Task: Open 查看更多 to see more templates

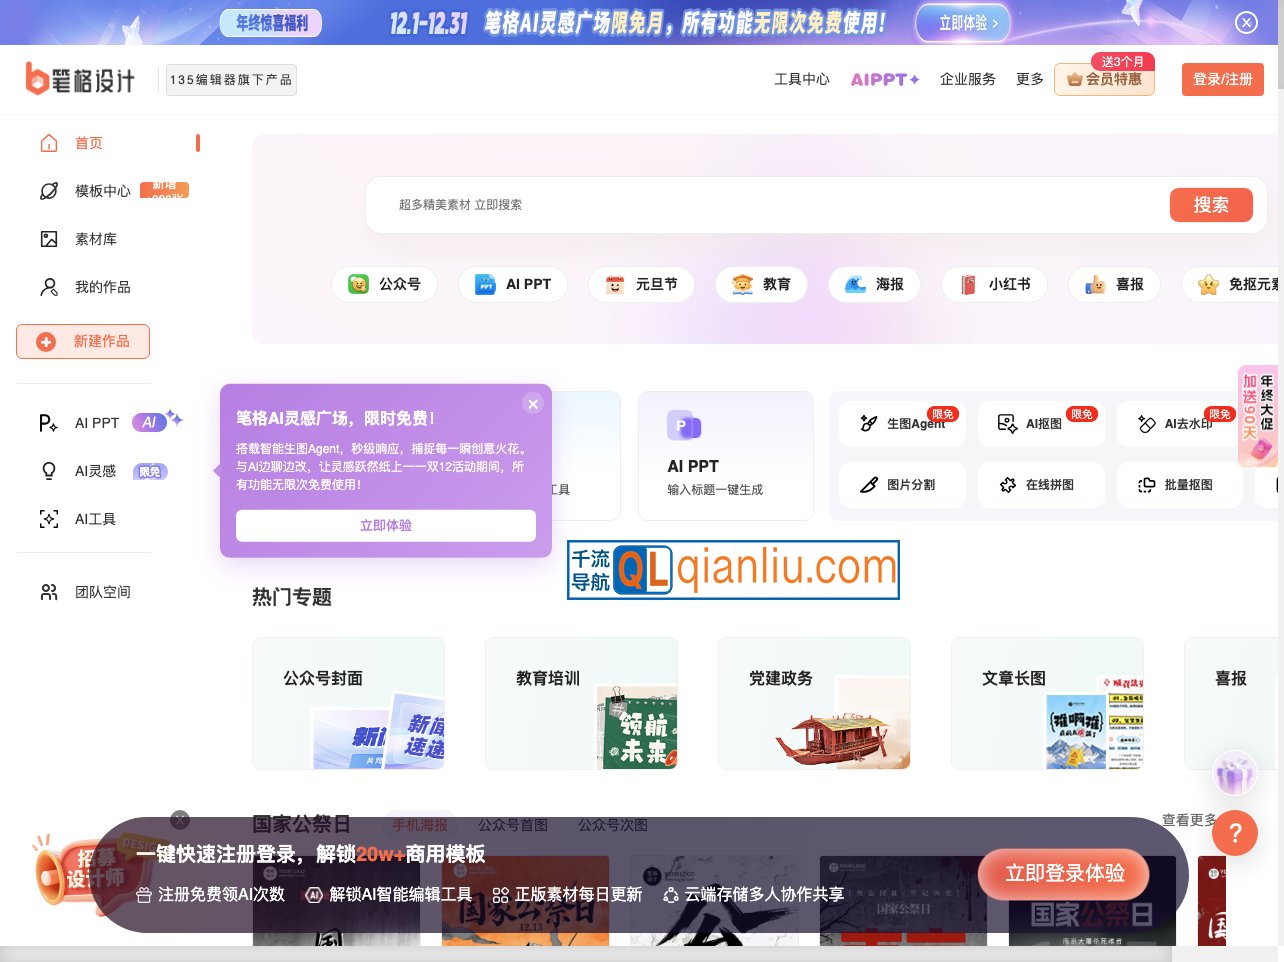Action: [1192, 819]
